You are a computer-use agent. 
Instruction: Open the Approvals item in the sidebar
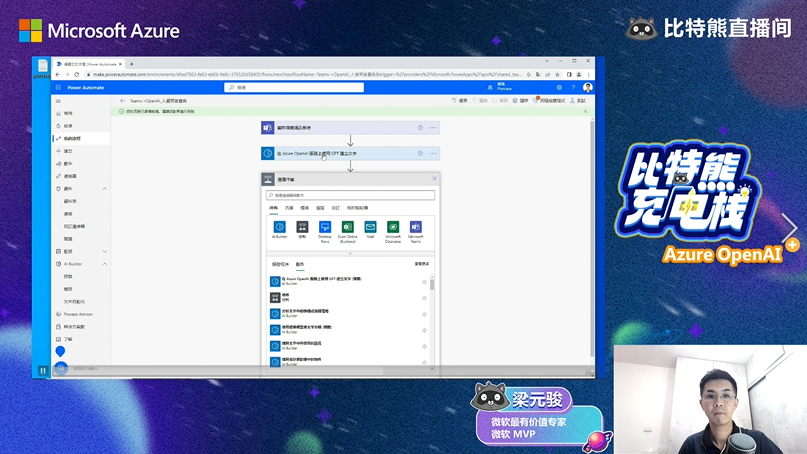tap(65, 126)
